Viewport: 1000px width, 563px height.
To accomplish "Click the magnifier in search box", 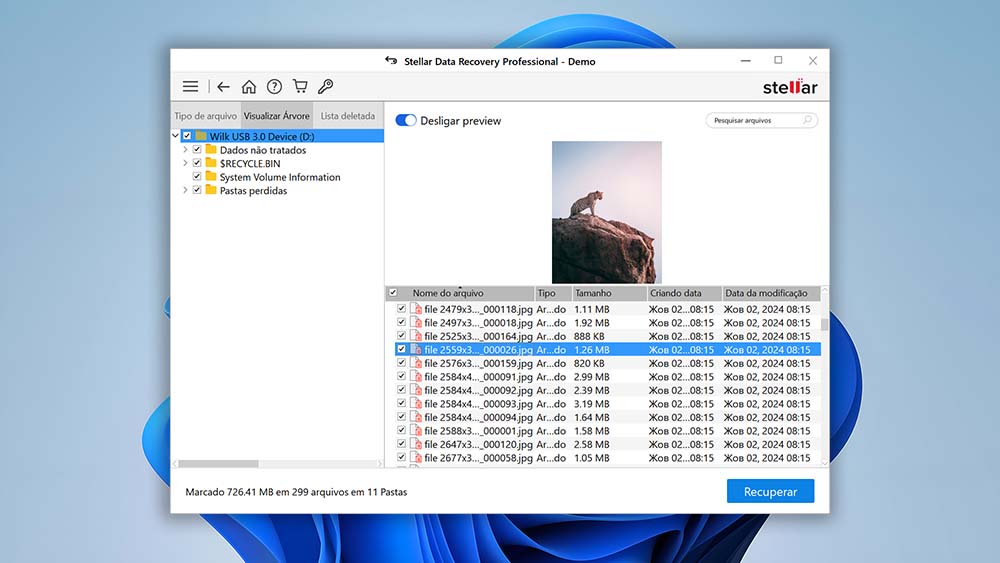I will click(x=807, y=120).
